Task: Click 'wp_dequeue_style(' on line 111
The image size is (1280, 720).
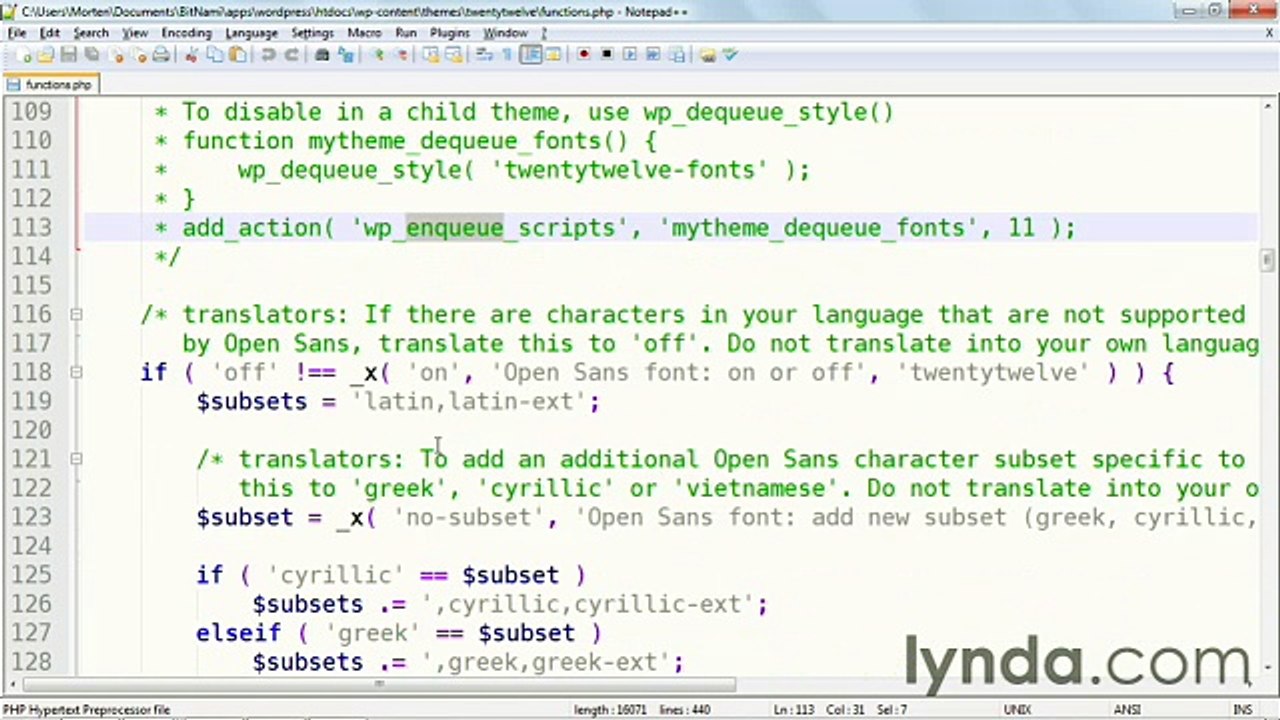Action: (x=356, y=170)
